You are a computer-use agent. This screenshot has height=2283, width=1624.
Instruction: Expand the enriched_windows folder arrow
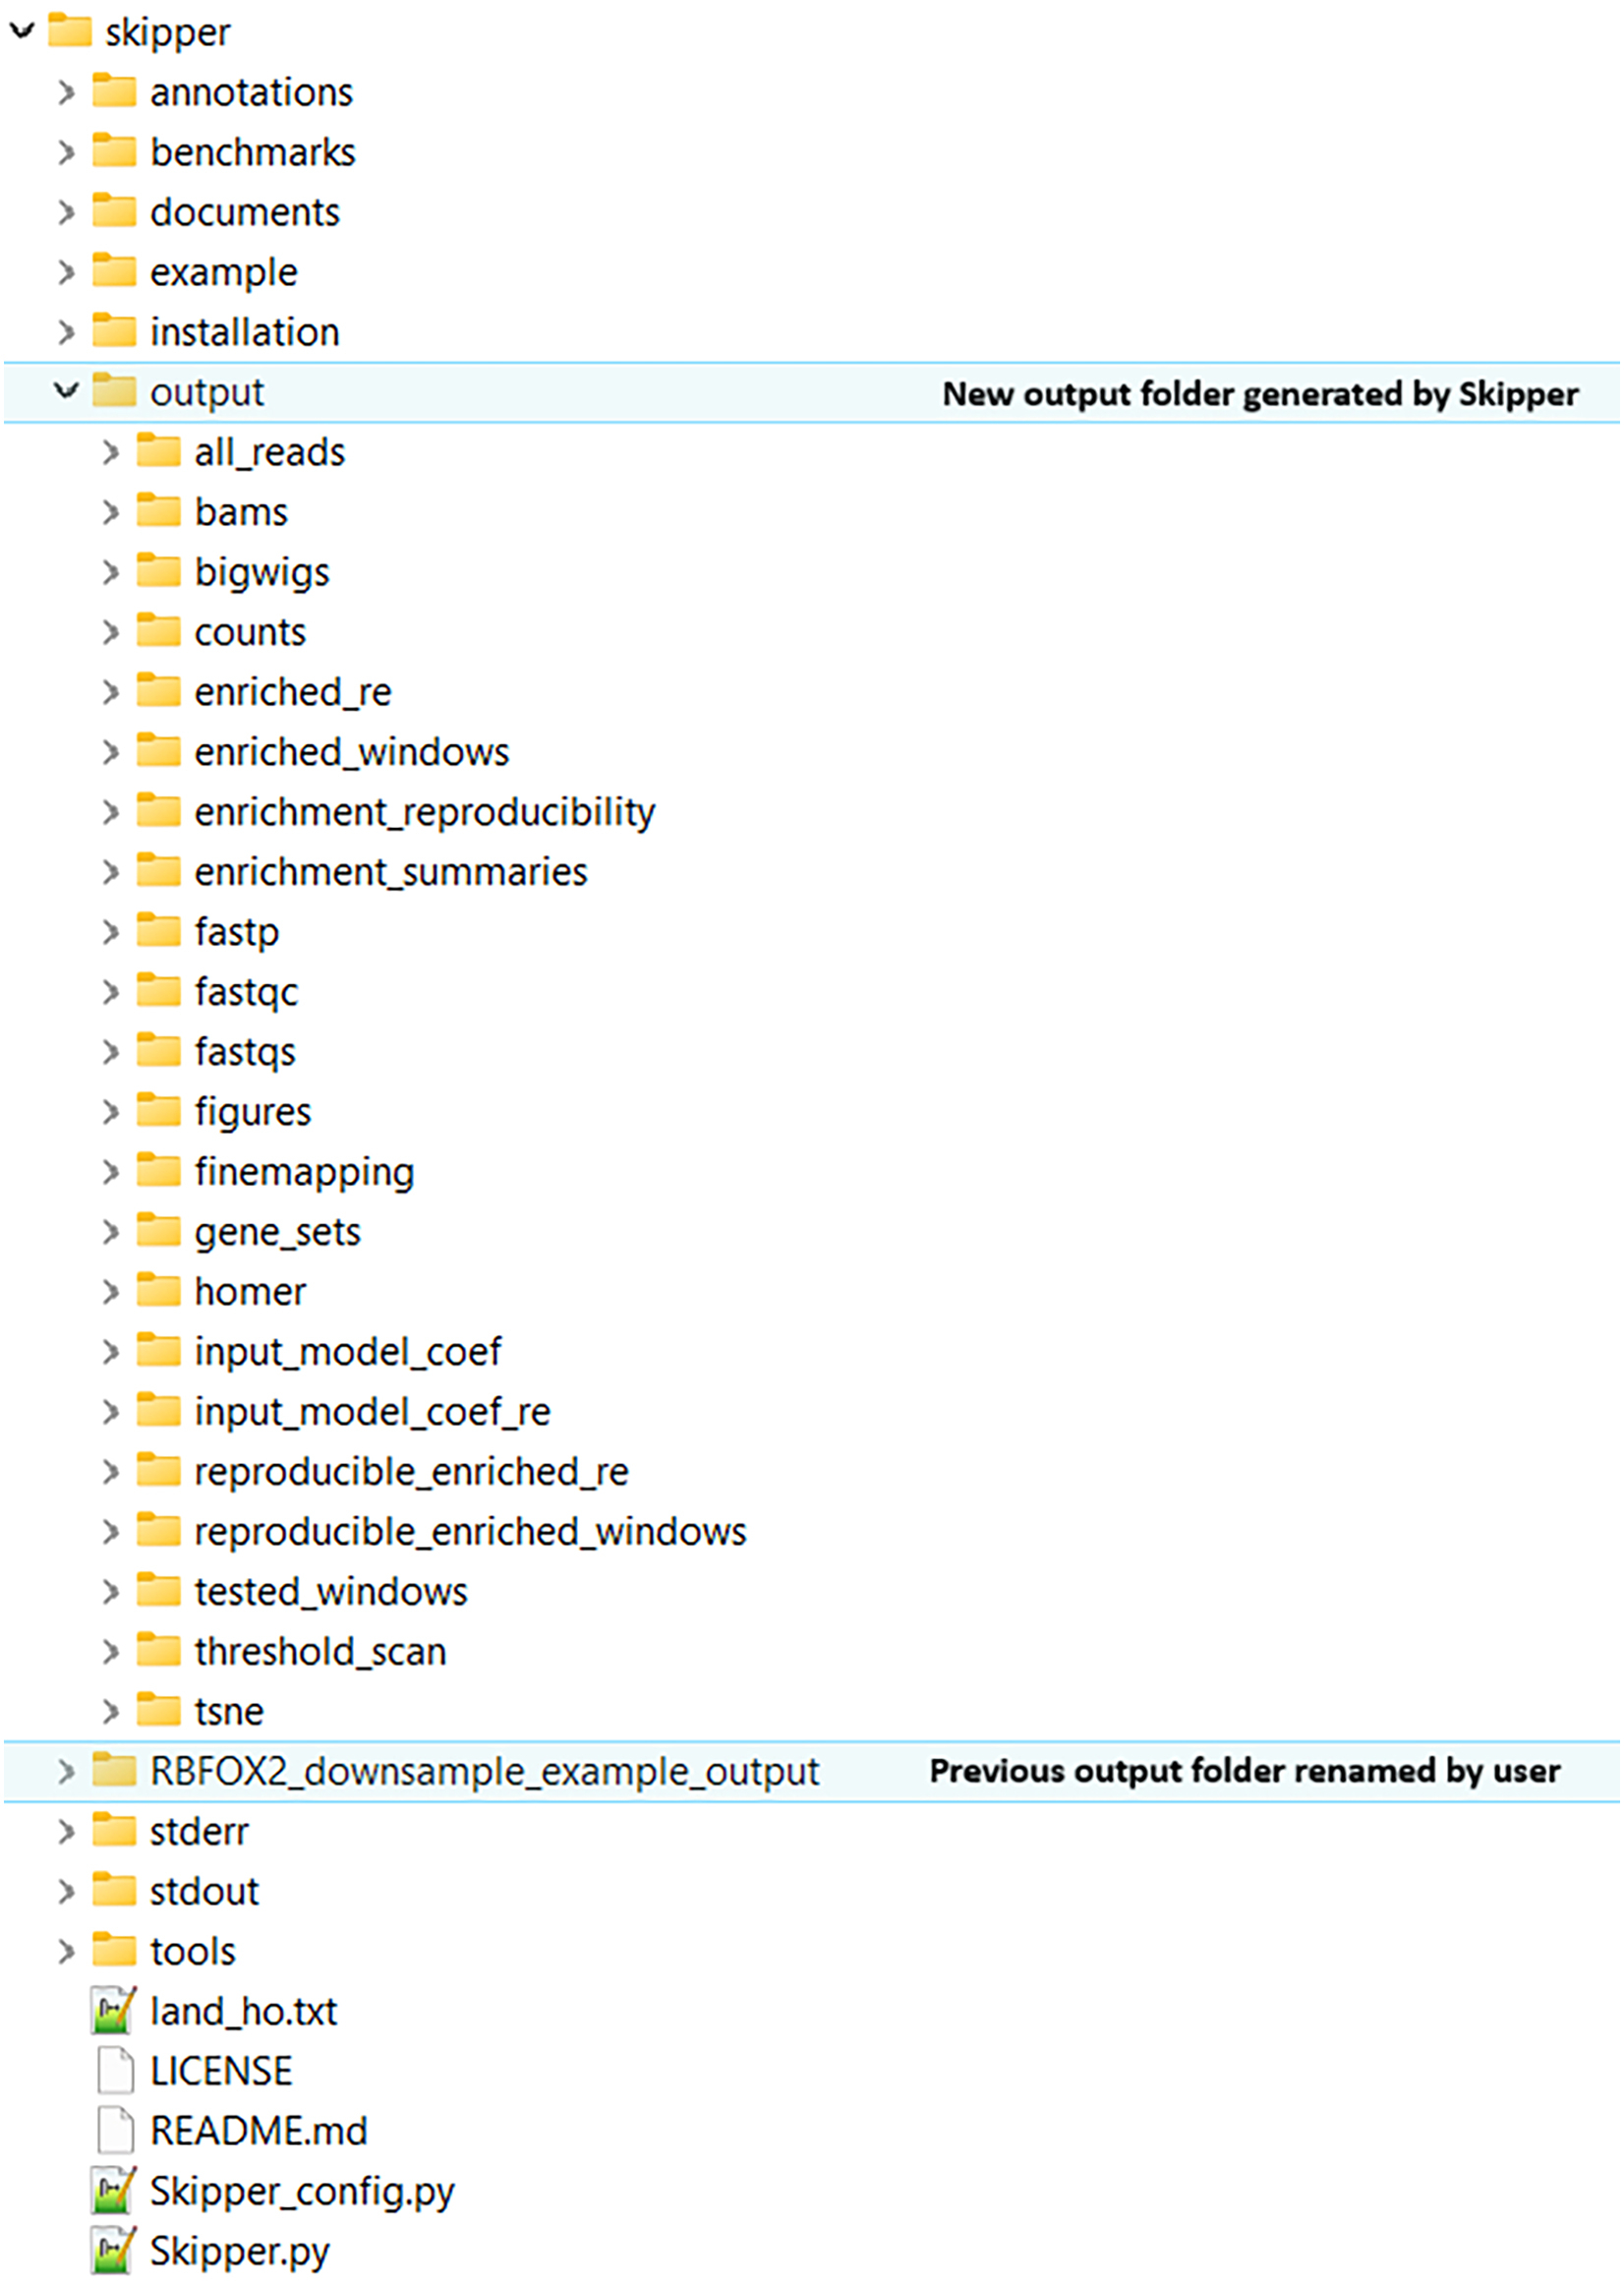[110, 752]
